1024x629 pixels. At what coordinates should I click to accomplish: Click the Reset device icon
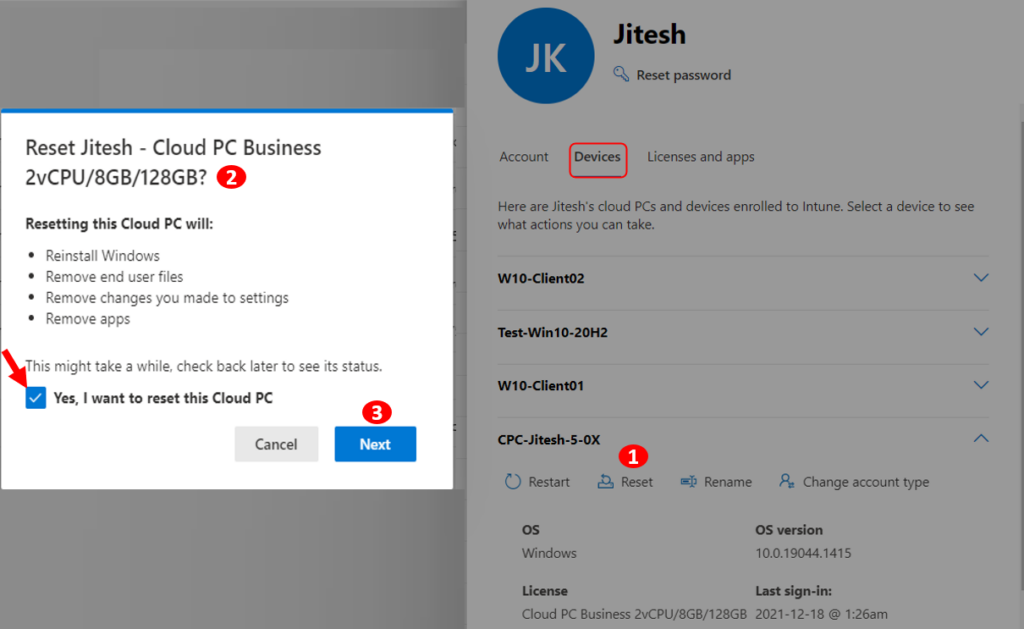(605, 482)
